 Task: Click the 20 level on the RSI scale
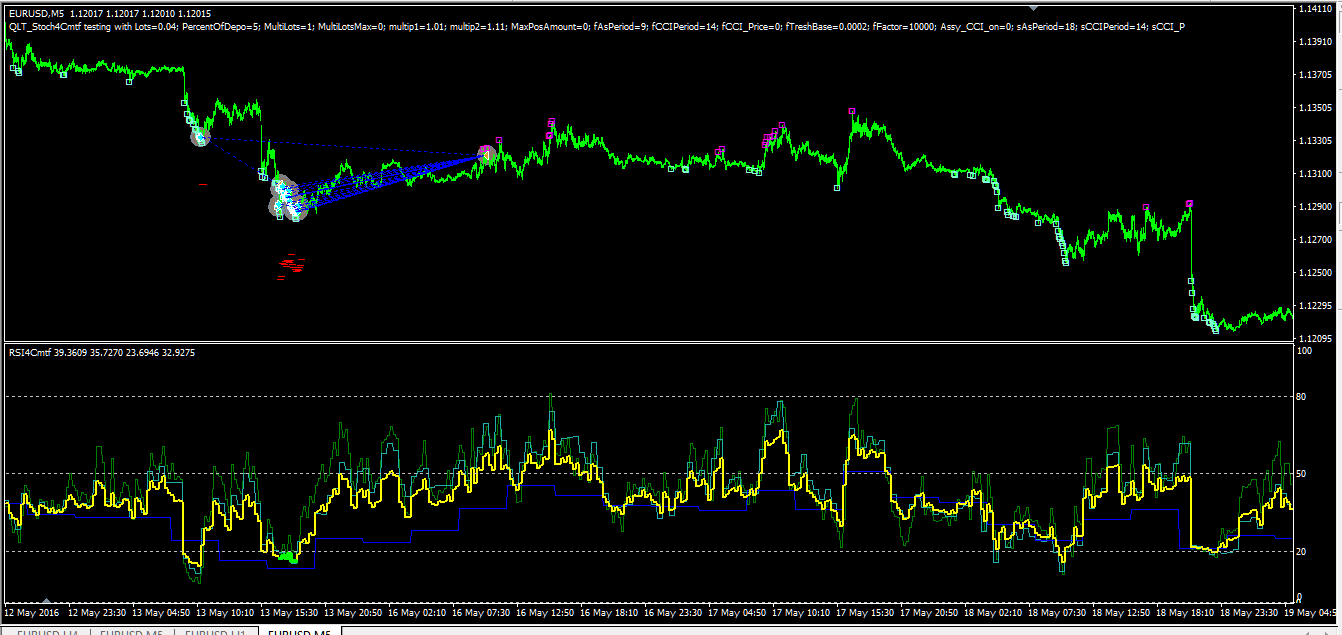tap(1302, 551)
